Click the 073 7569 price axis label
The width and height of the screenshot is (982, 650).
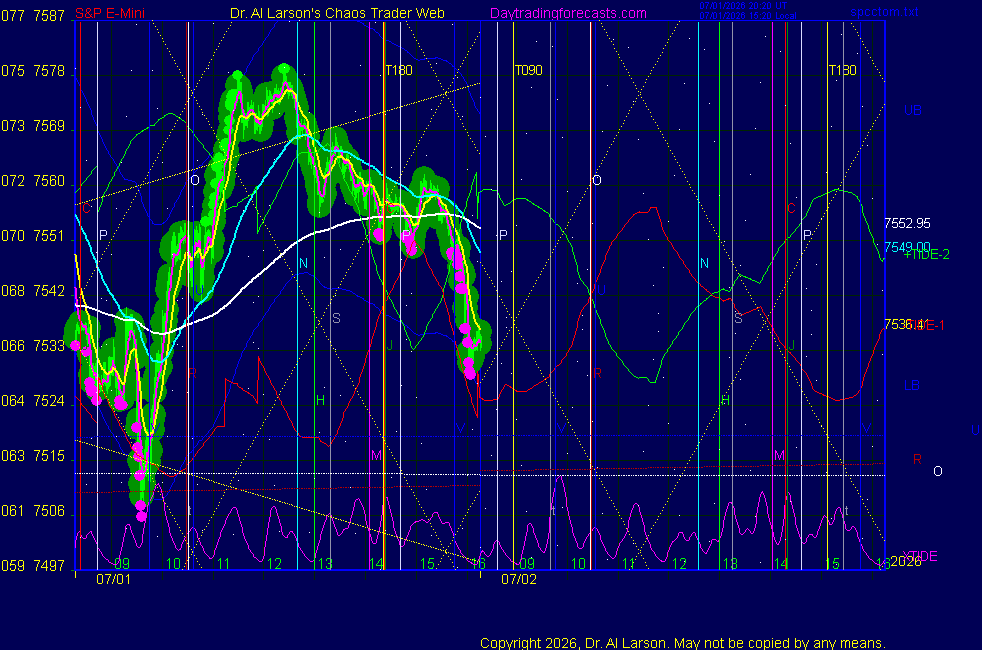point(33,126)
